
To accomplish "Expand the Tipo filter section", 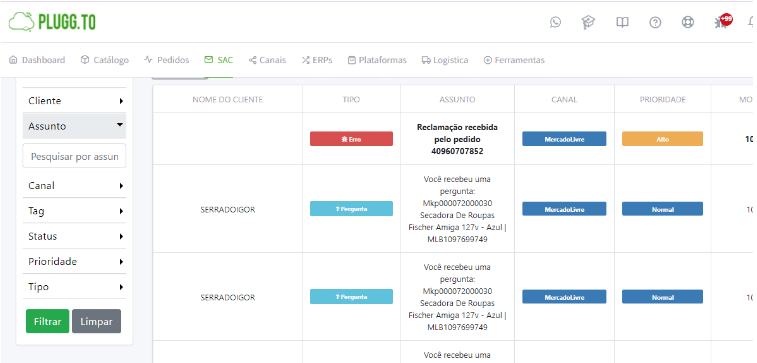I will pyautogui.click(x=74, y=287).
